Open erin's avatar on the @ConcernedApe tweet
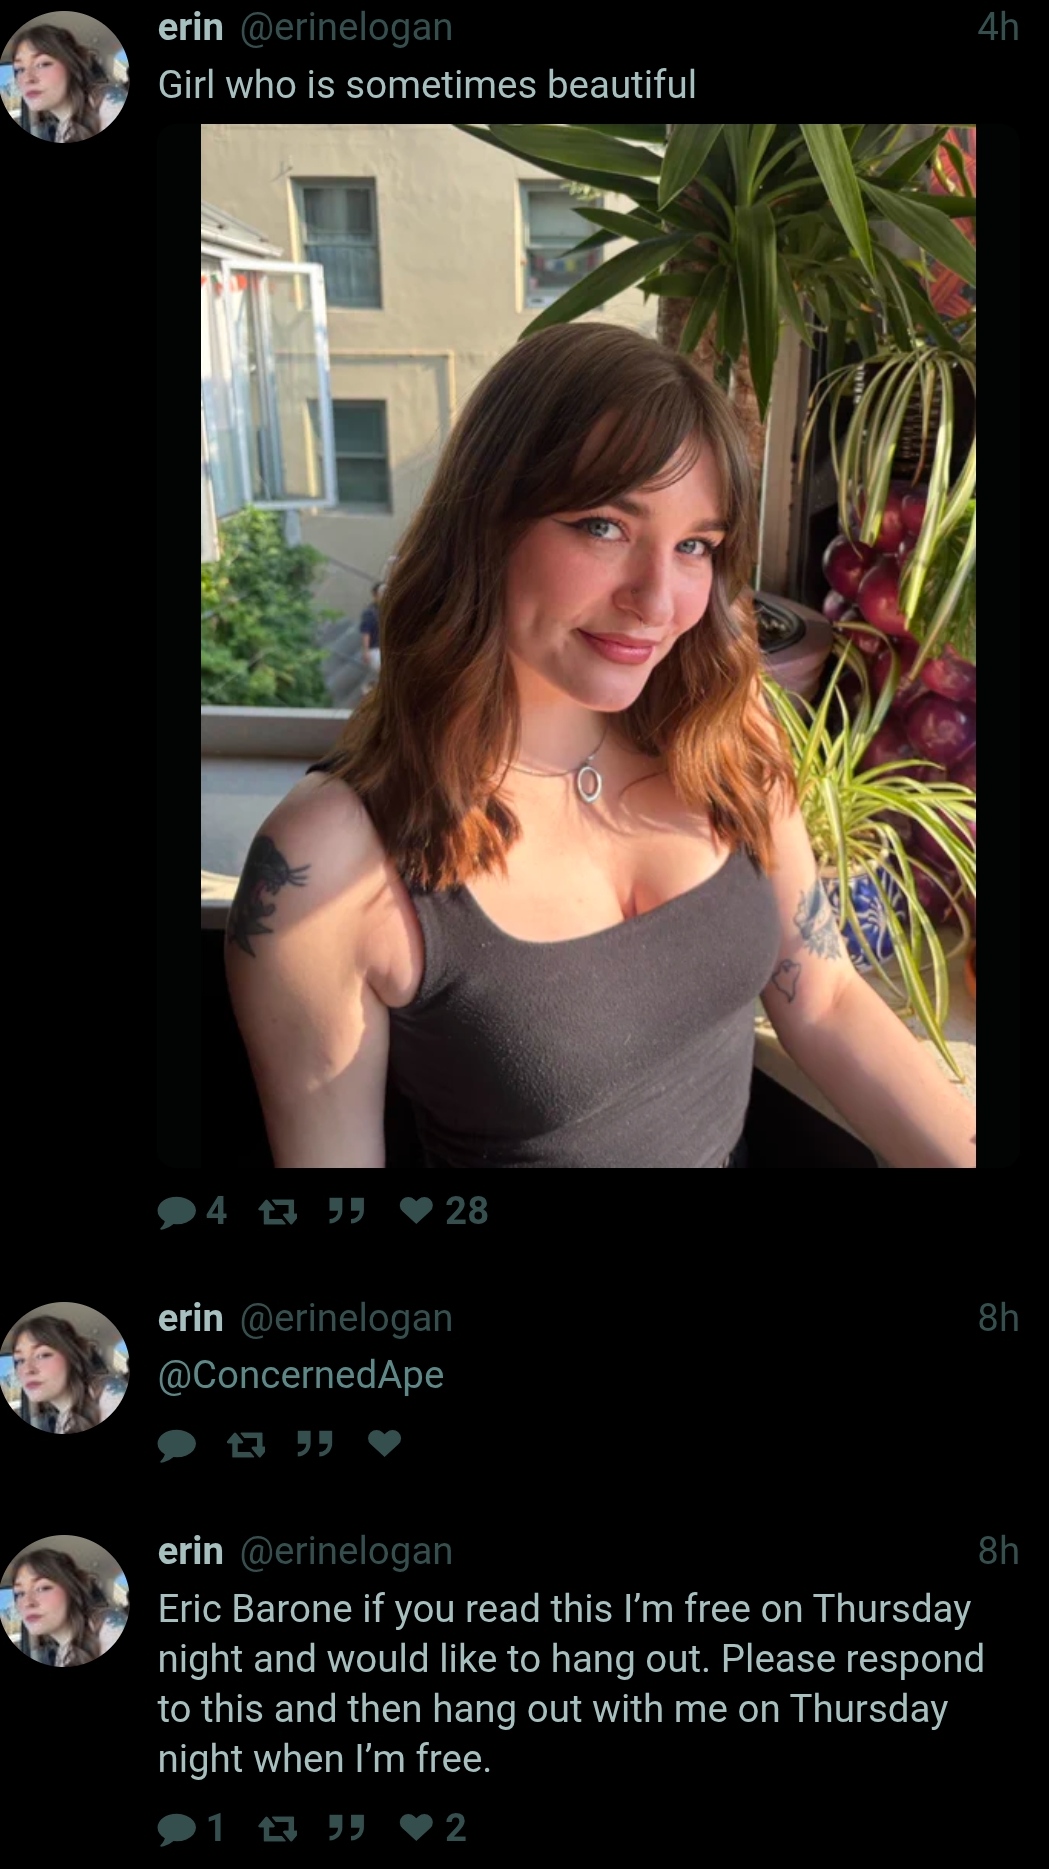 point(65,1368)
